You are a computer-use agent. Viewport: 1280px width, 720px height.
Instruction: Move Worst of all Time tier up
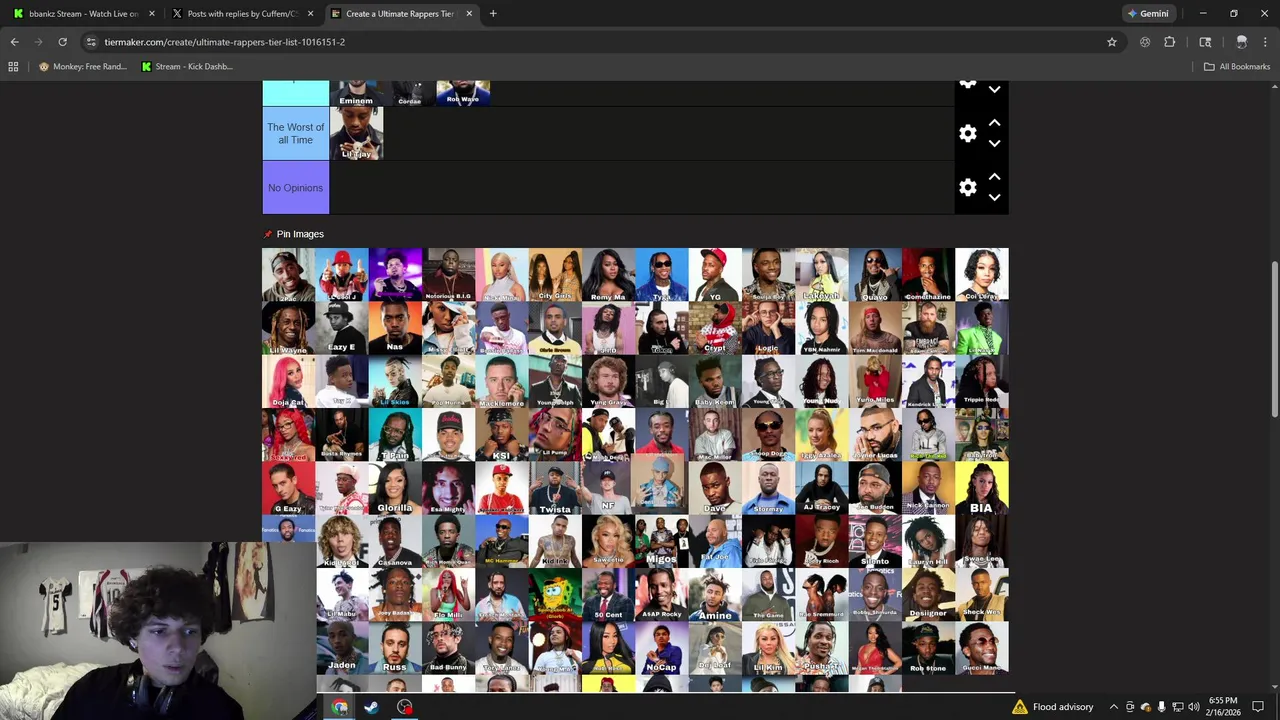(994, 123)
